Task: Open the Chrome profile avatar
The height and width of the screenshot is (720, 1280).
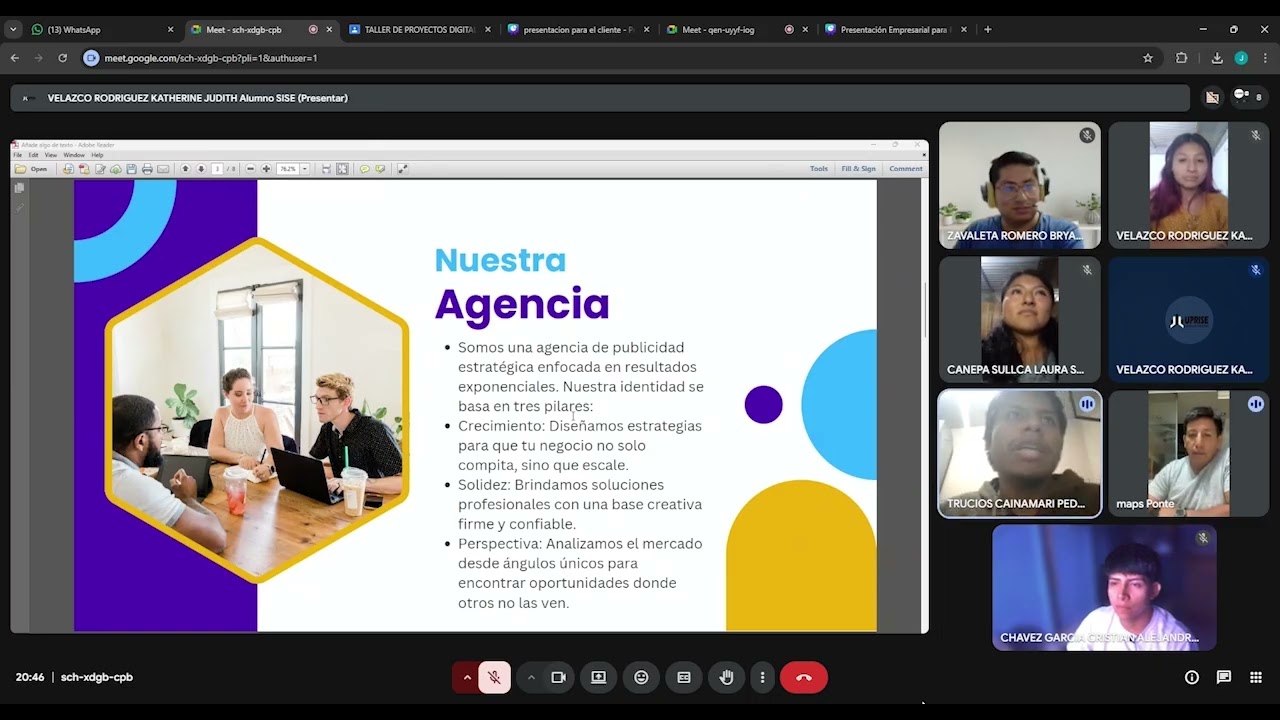Action: [1241, 58]
